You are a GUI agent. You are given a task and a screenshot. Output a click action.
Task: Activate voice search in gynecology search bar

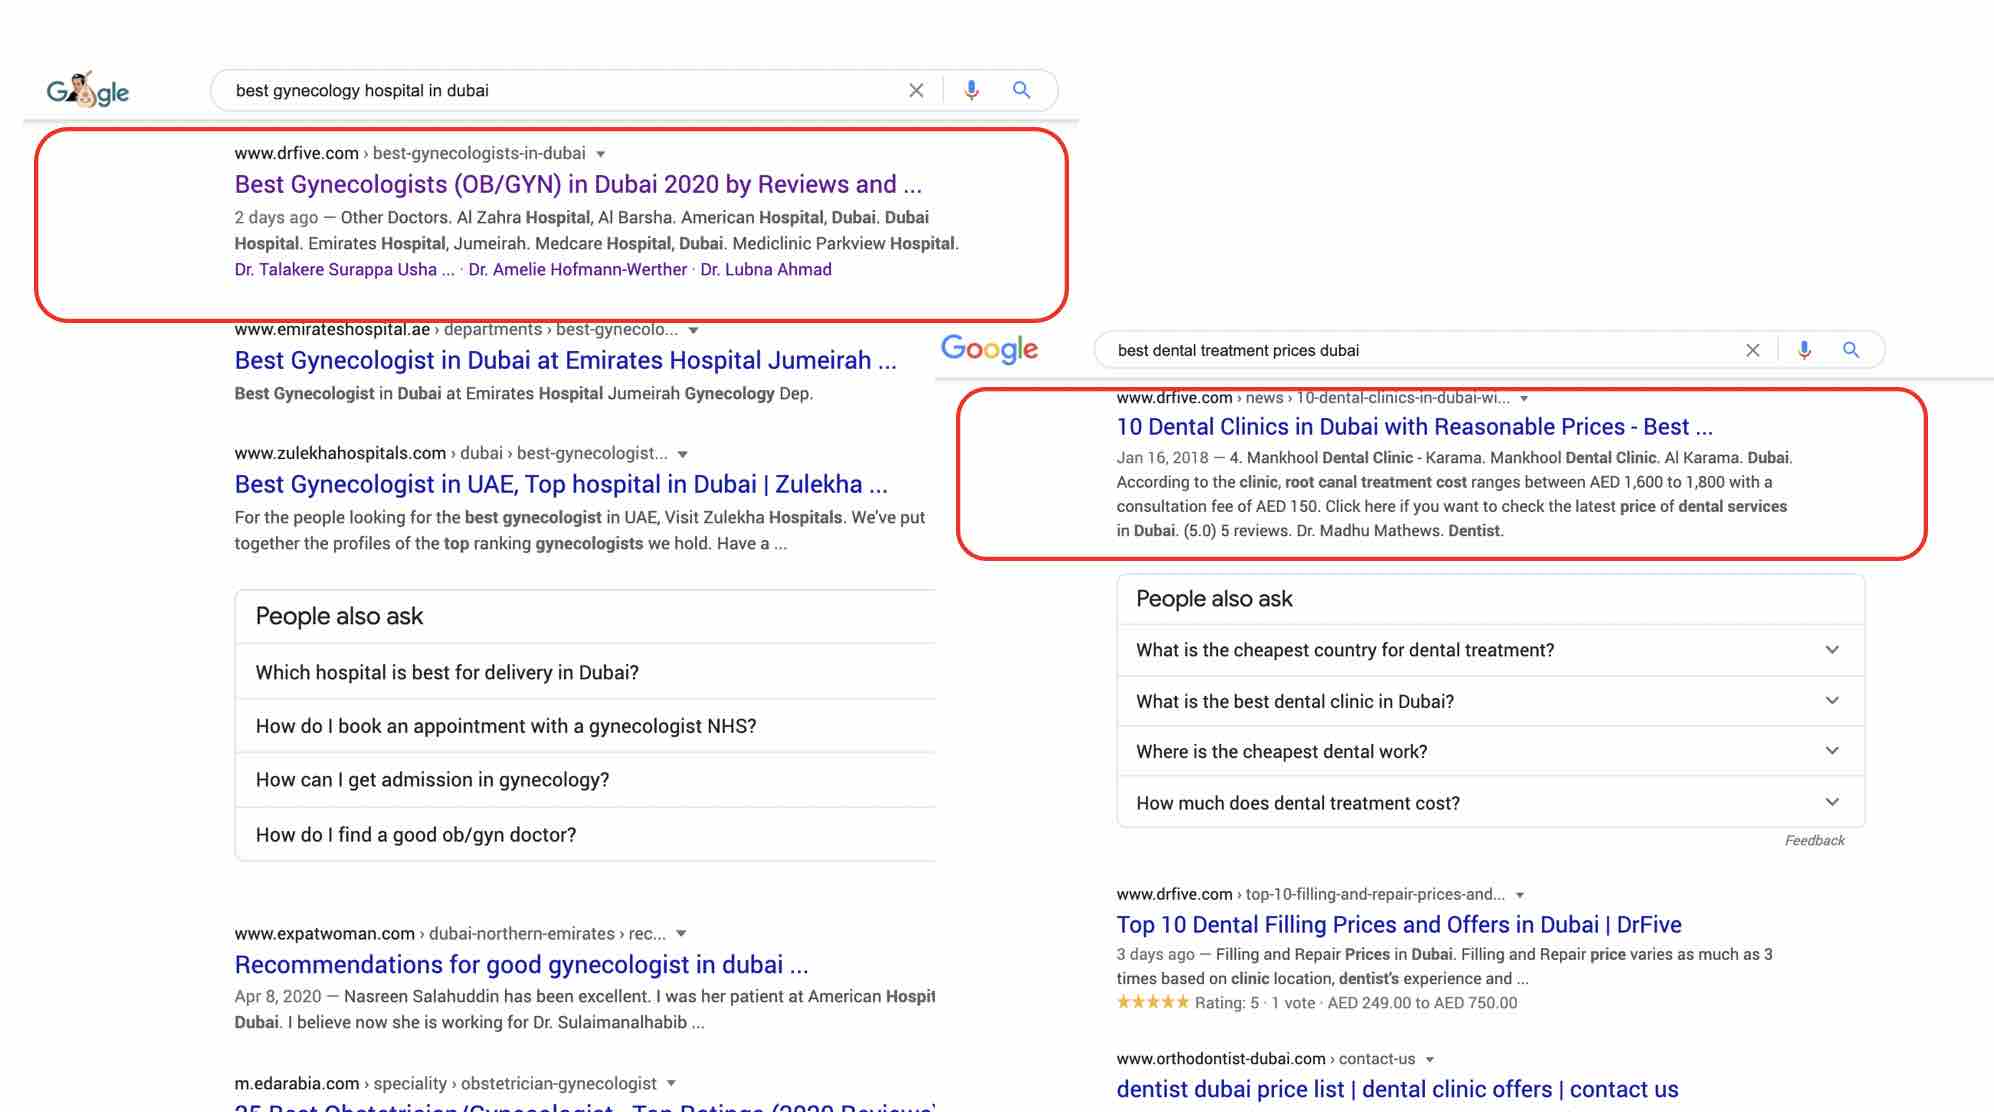tap(971, 90)
